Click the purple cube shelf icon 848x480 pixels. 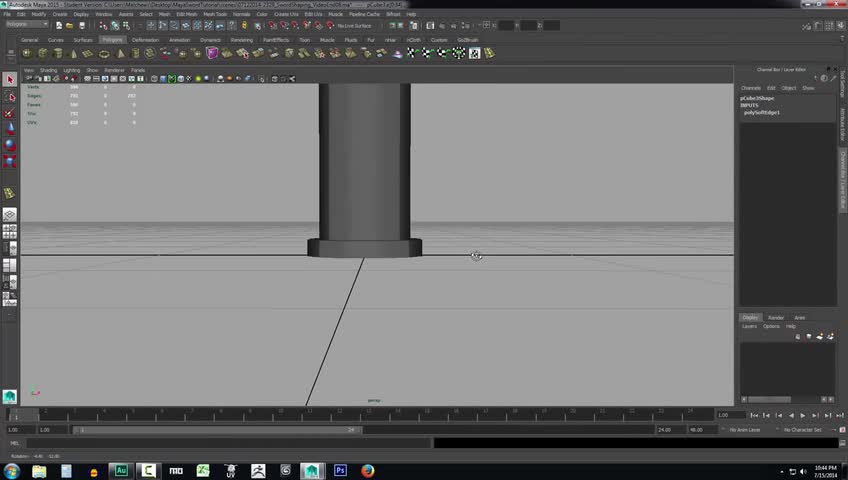coord(212,53)
